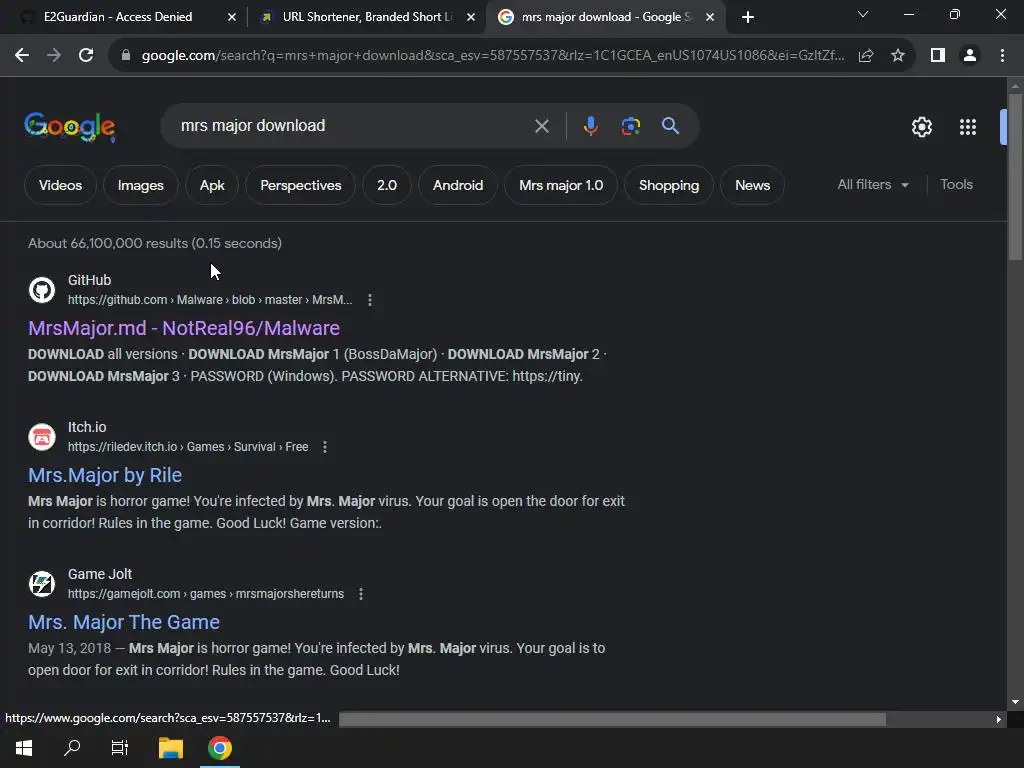The image size is (1024, 768).
Task: Select the Android filter chip
Action: tap(458, 185)
